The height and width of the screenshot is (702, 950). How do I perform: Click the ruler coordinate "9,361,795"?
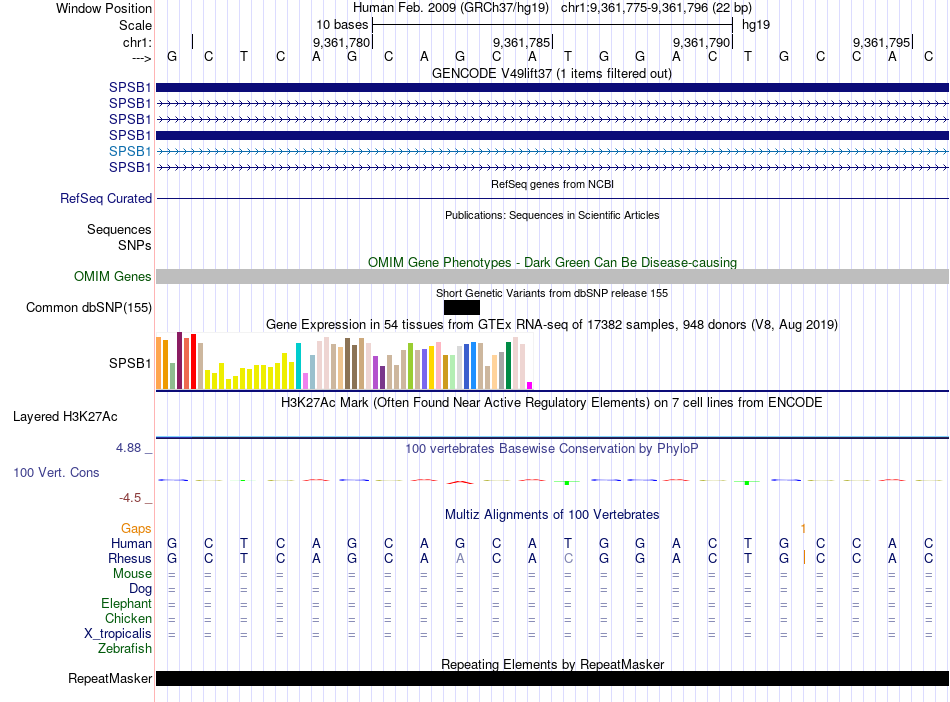881,42
